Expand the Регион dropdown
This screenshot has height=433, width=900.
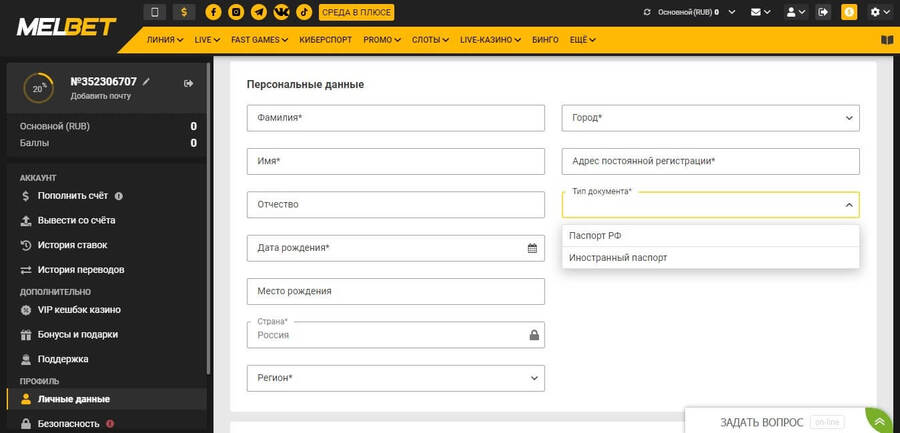pyautogui.click(x=395, y=378)
